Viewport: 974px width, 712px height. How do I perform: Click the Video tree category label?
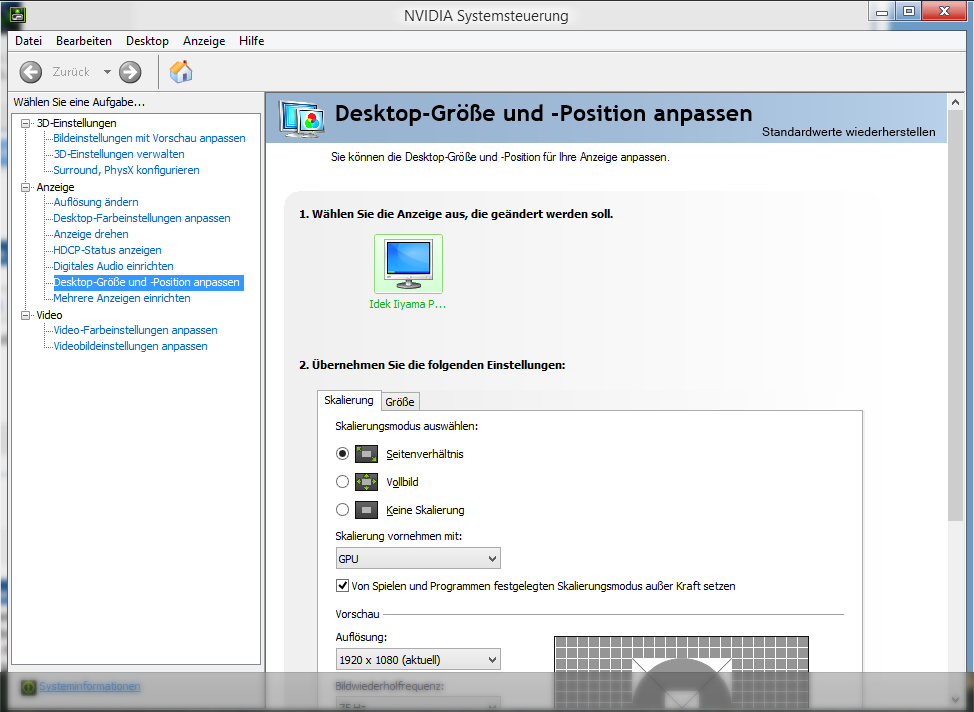(x=49, y=315)
